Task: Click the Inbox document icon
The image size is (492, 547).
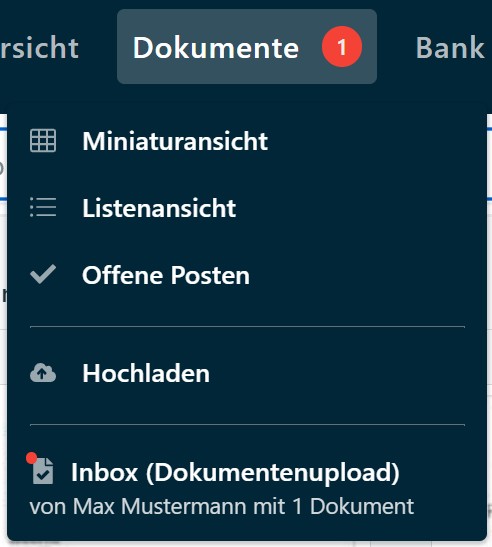Action: (x=43, y=471)
